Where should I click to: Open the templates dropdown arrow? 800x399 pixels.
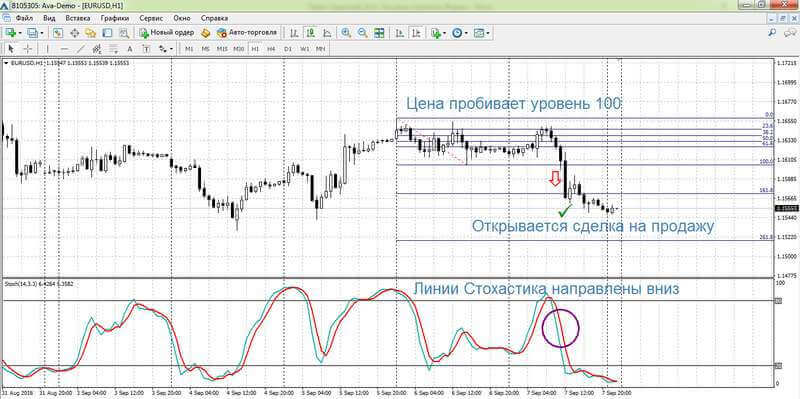click(488, 33)
